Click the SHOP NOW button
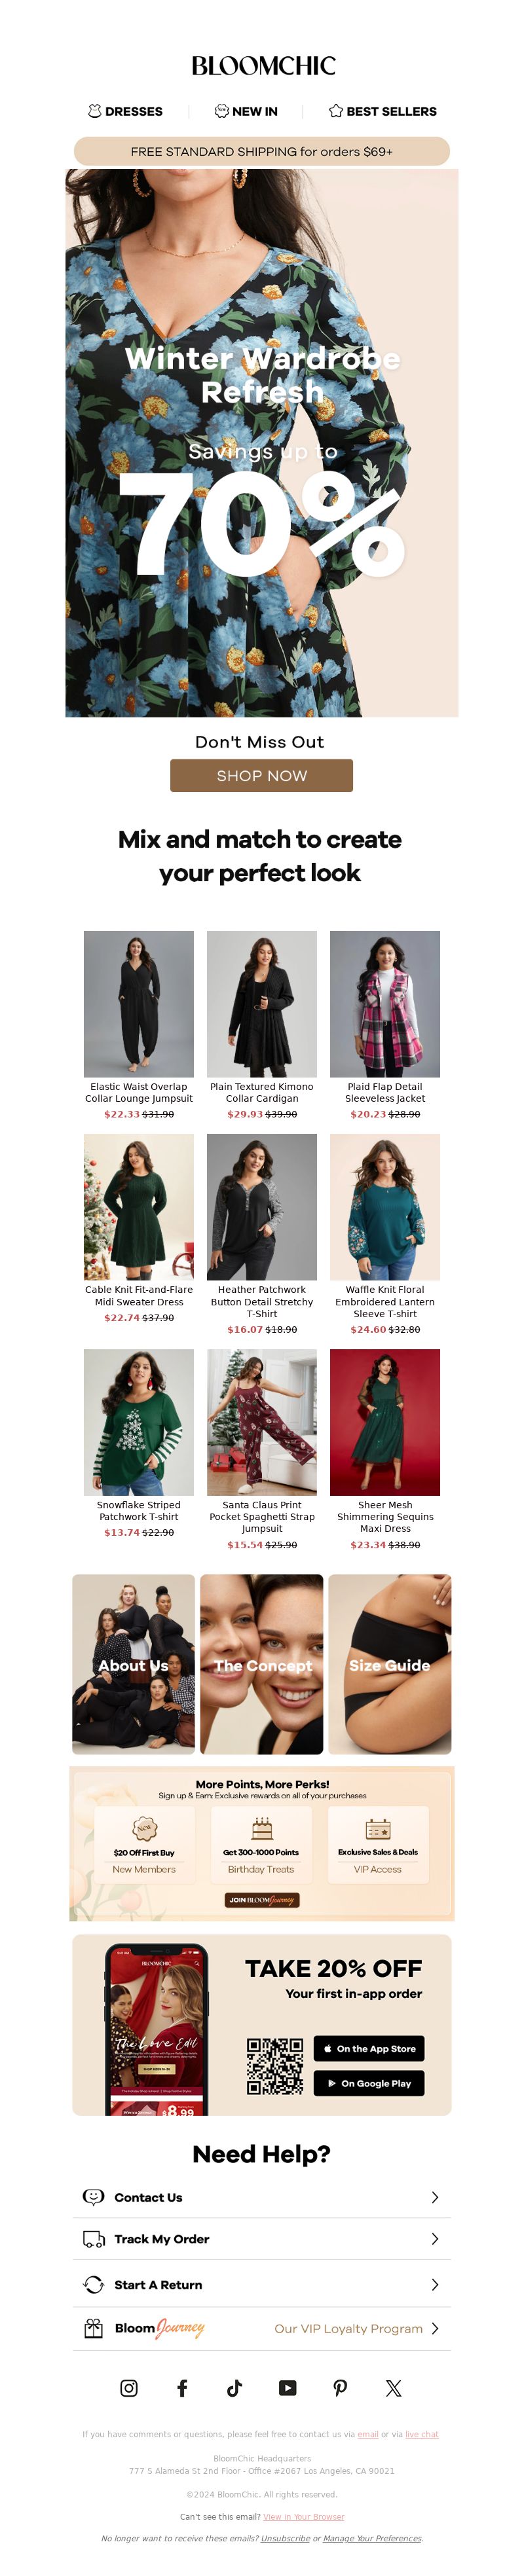 (261, 775)
